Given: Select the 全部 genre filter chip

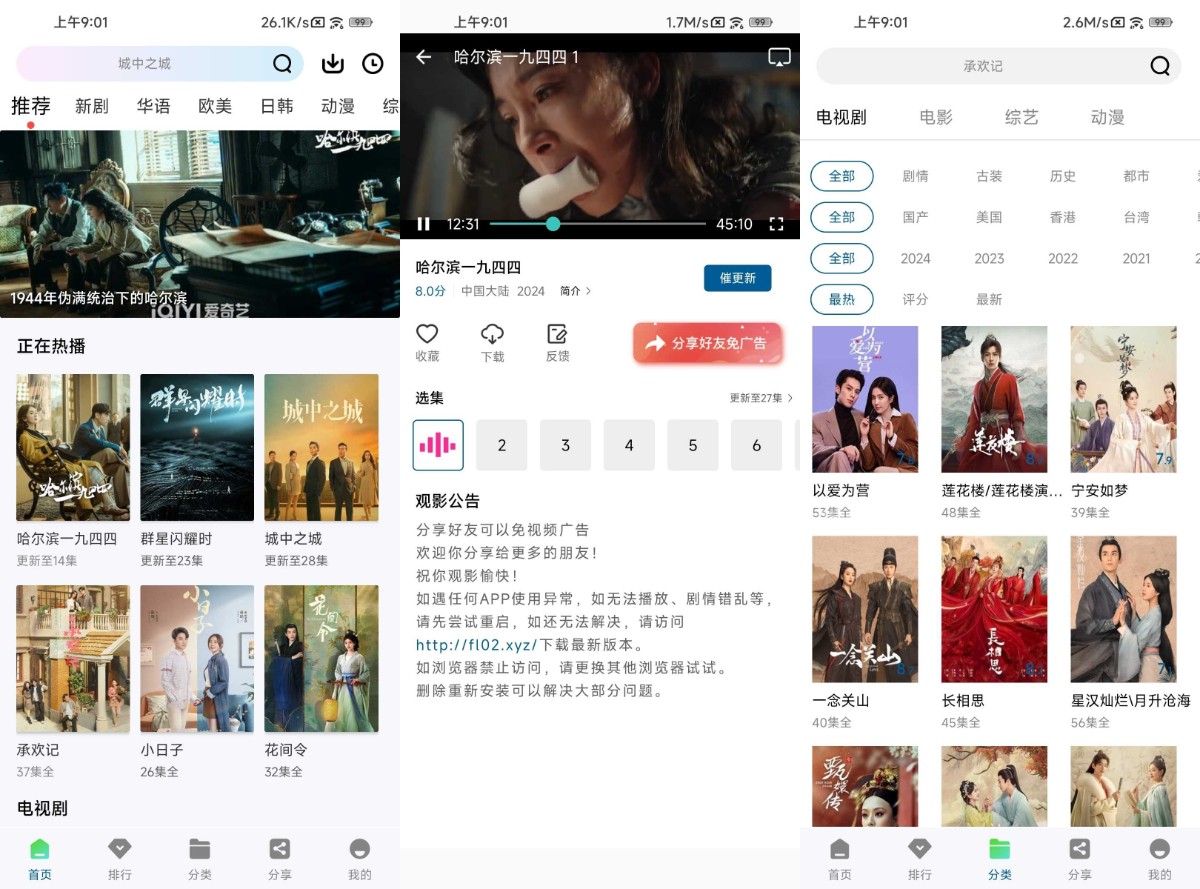Looking at the screenshot, I should point(842,176).
